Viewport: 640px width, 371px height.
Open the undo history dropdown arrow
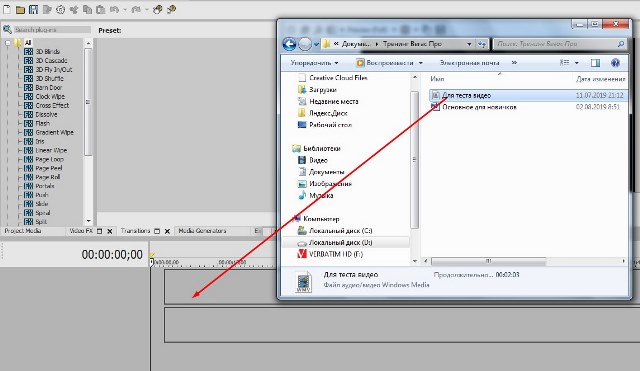click(124, 9)
